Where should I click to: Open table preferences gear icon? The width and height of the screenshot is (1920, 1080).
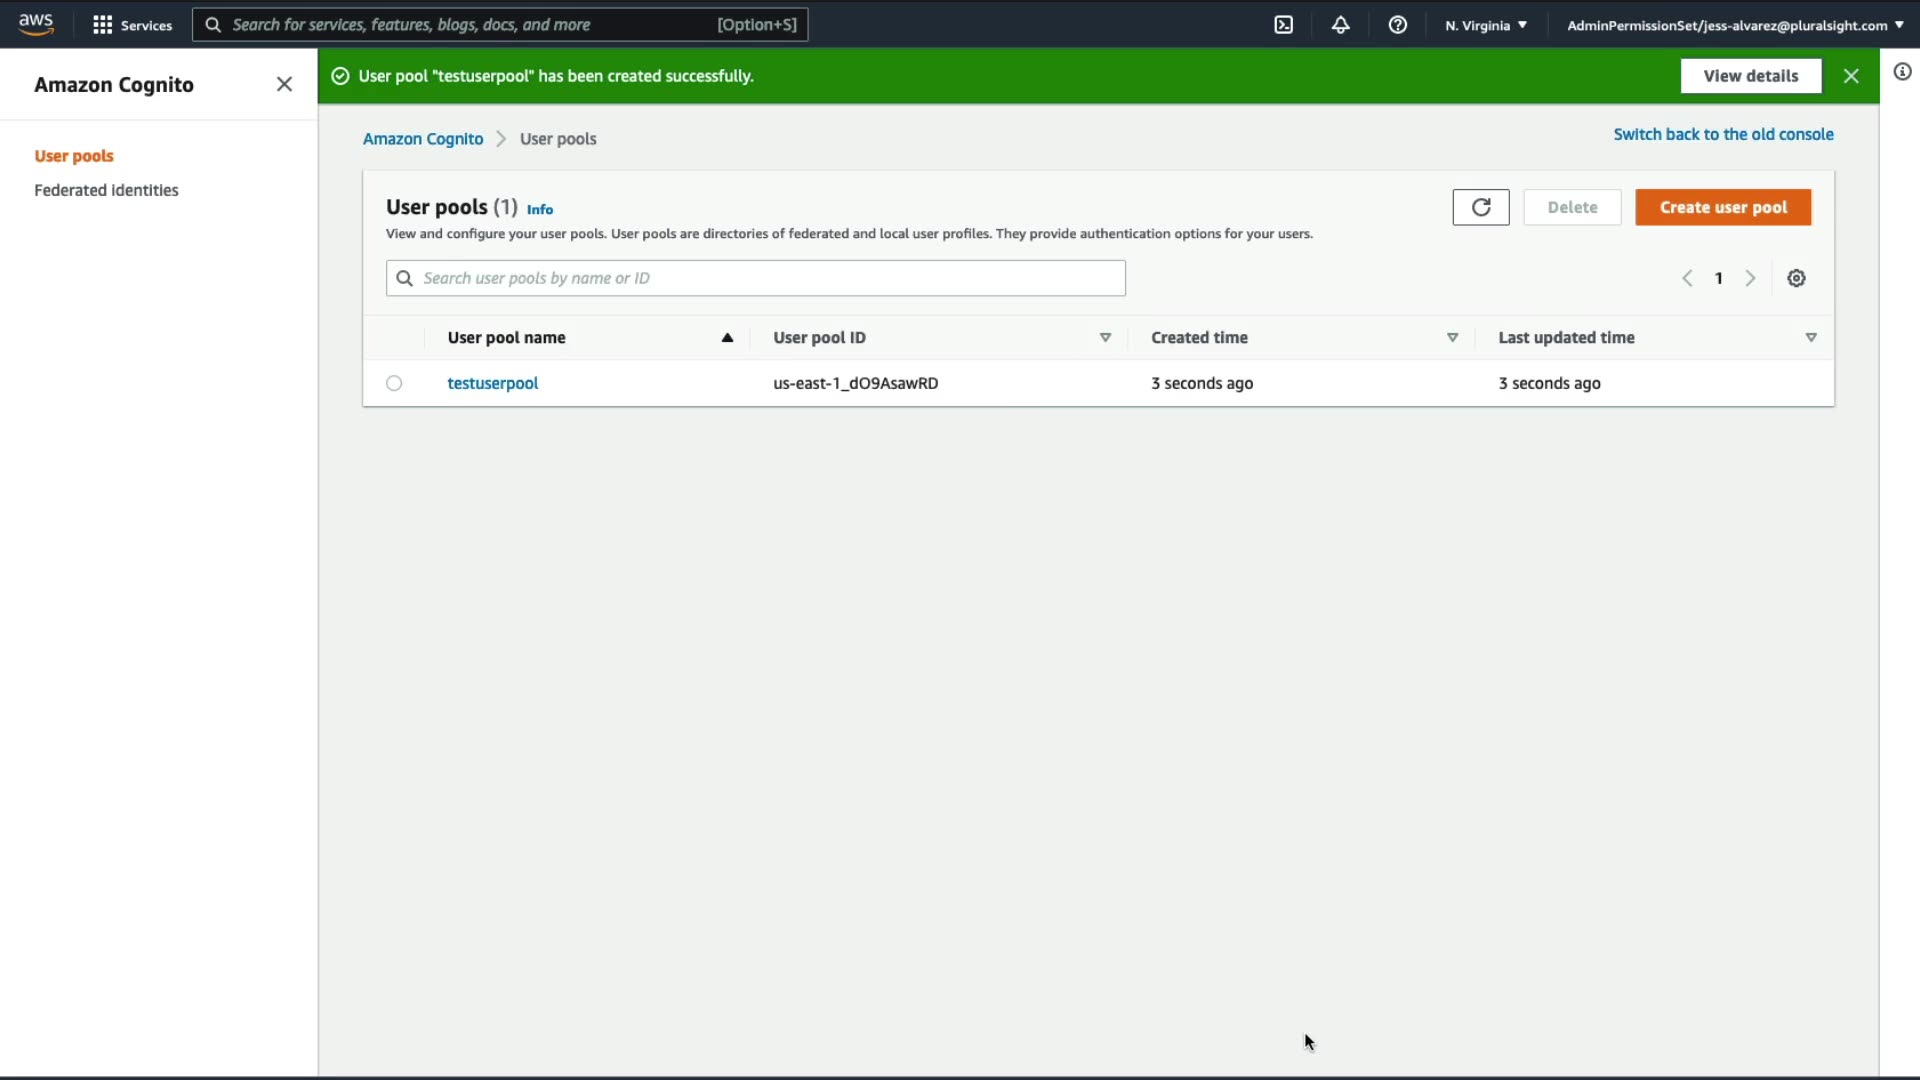[x=1796, y=278]
